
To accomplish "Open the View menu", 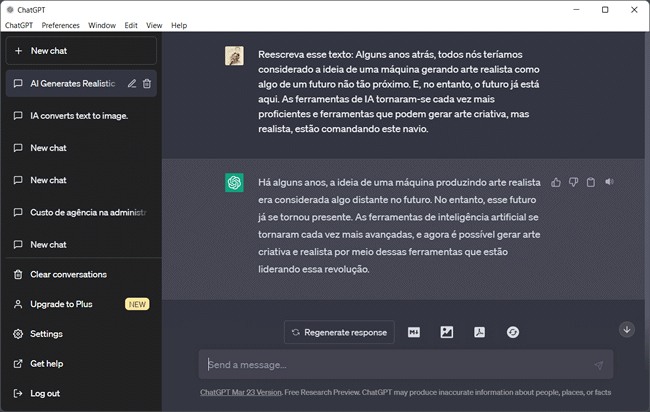I will click(154, 25).
